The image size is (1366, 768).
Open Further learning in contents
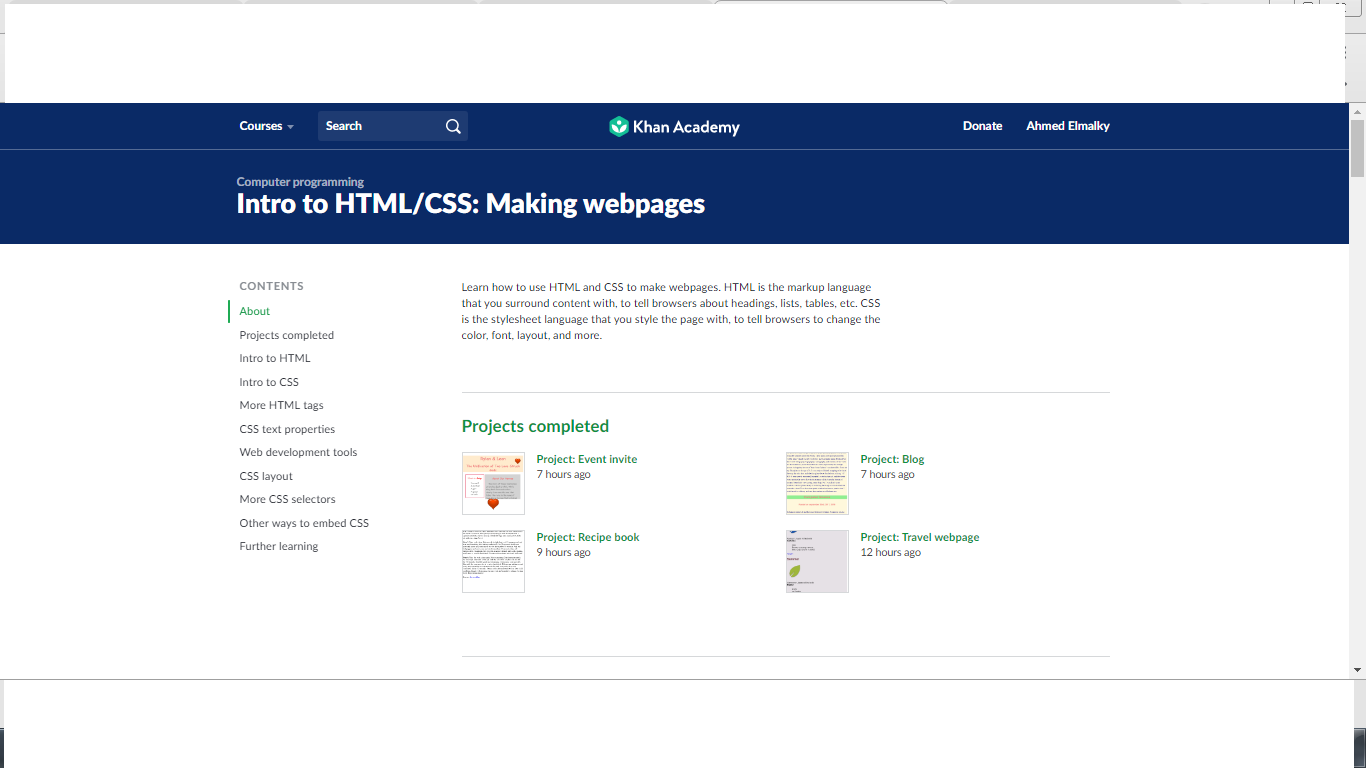click(x=279, y=546)
